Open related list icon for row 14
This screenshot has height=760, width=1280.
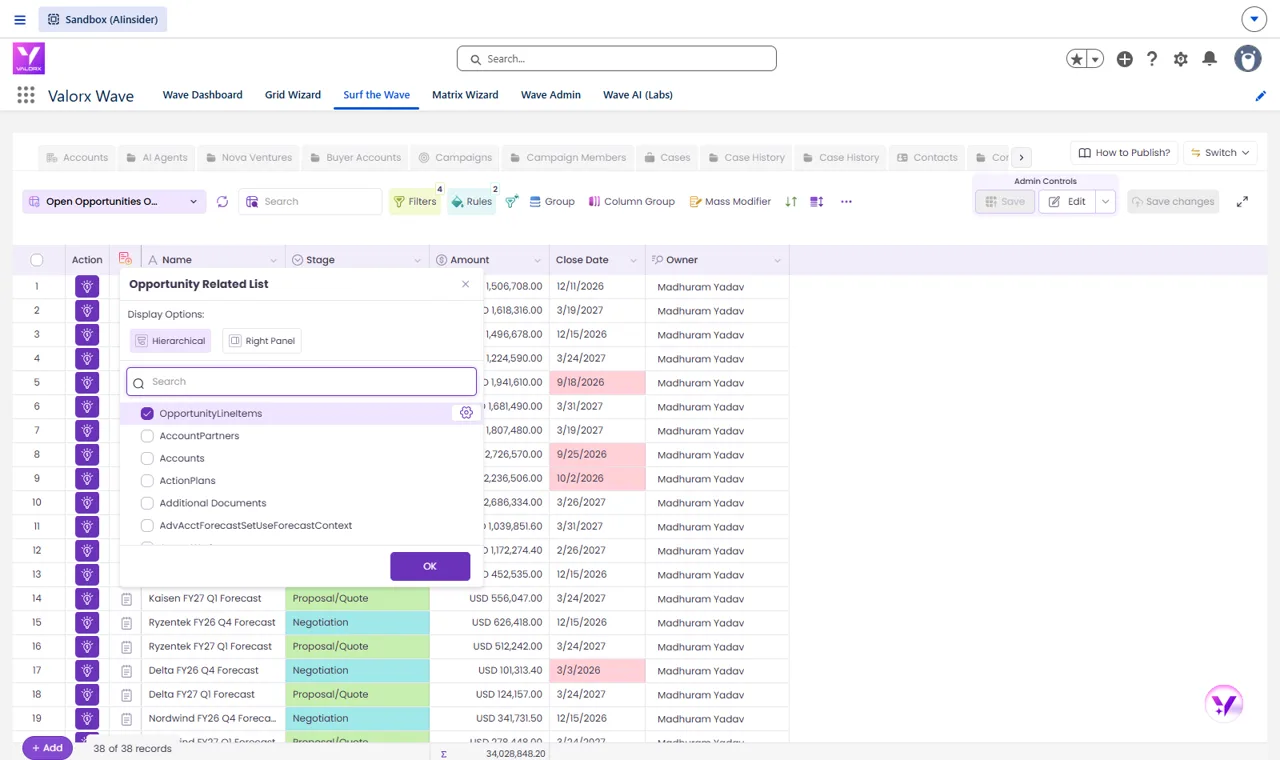point(126,599)
